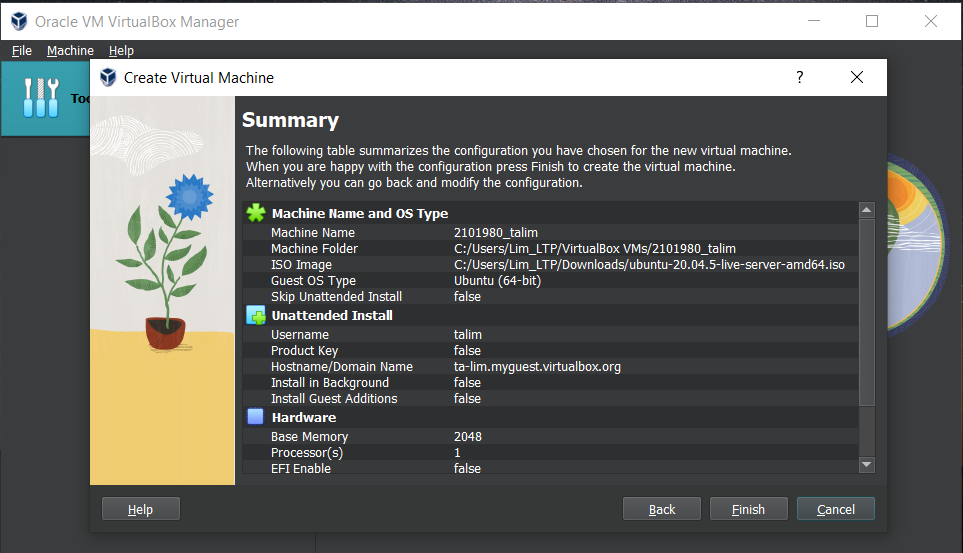
Task: Close the Oracle VM VirtualBox Manager window
Action: point(930,21)
